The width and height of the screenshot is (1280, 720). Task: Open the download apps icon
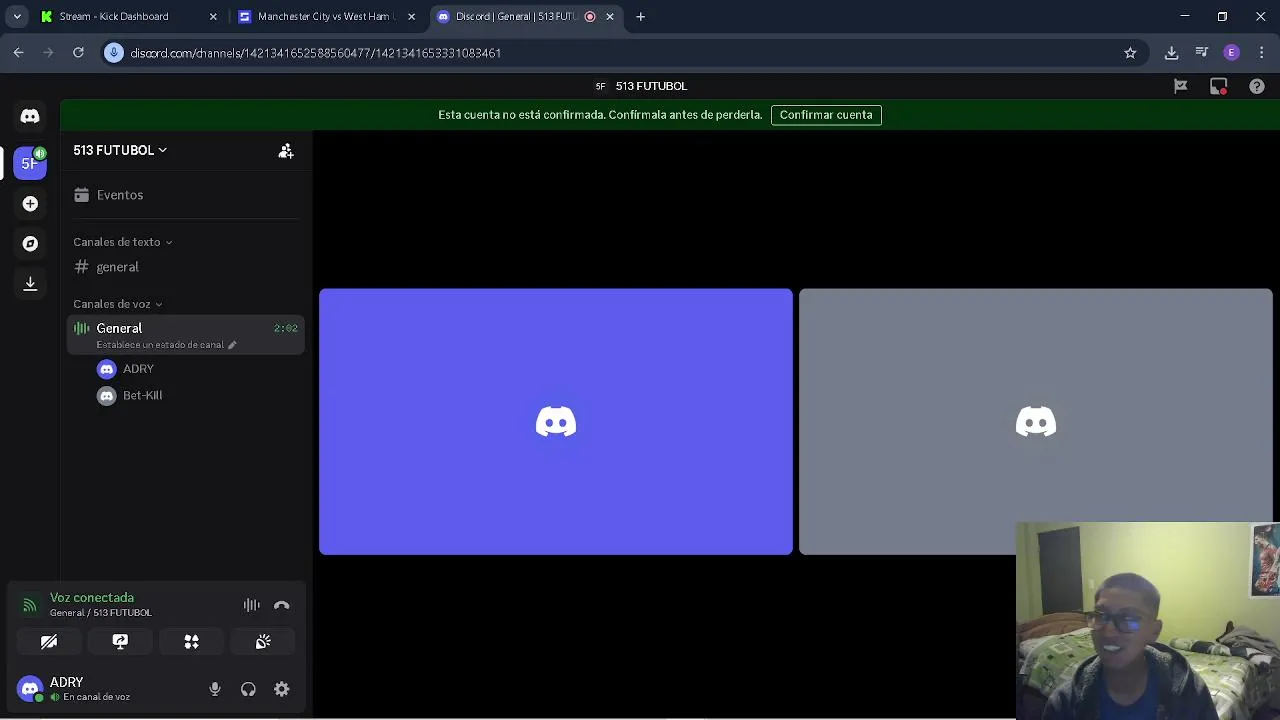(x=30, y=284)
